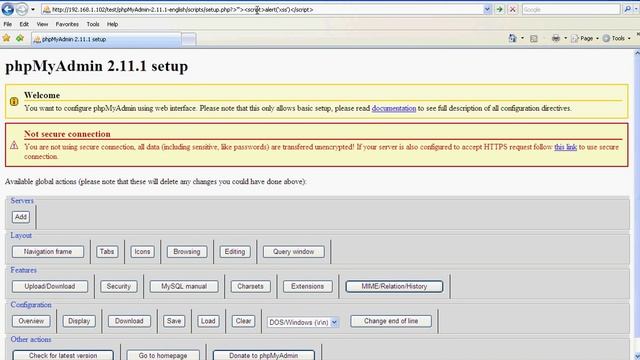Click the configuration Clear button

click(243, 321)
